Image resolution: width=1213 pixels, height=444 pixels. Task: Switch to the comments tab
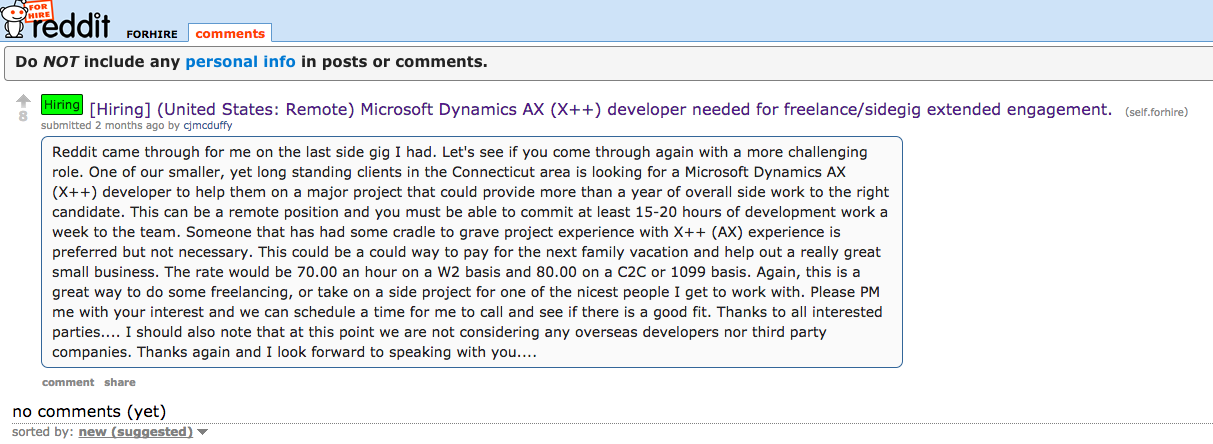230,34
